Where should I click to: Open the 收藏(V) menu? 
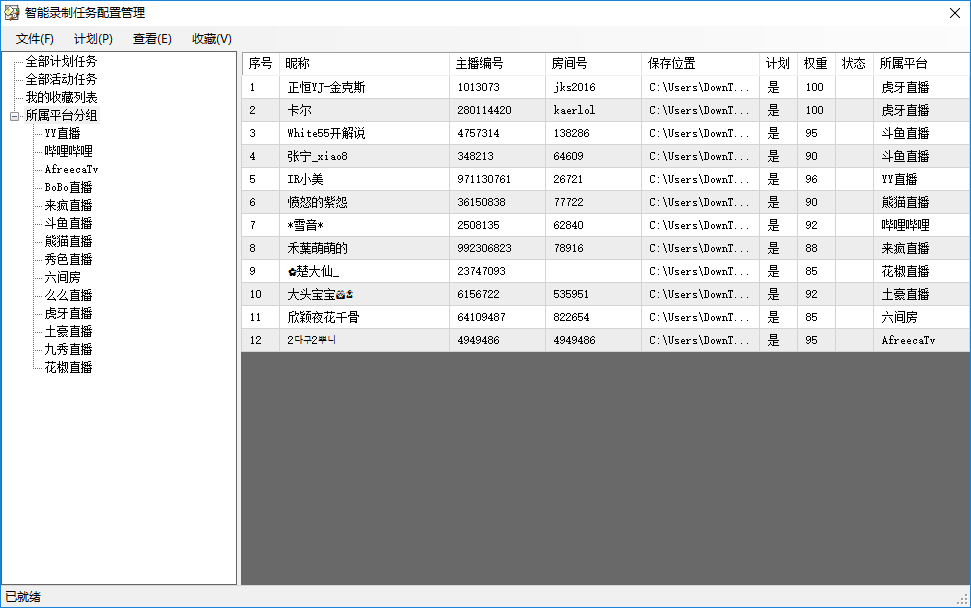(x=211, y=39)
